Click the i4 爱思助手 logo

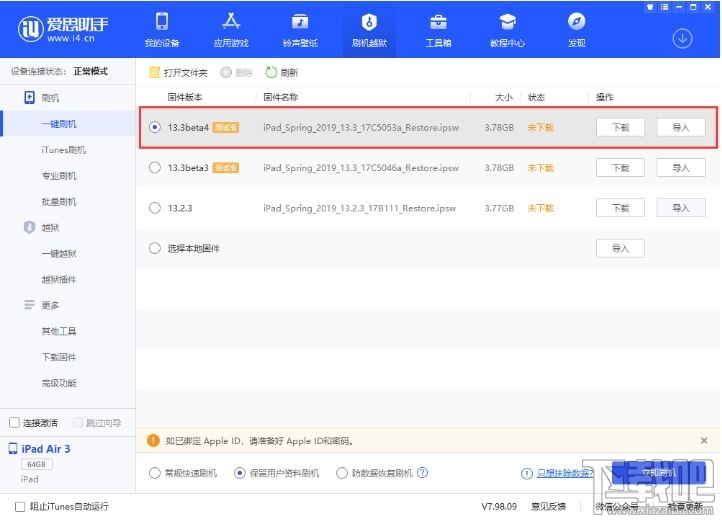coord(63,29)
